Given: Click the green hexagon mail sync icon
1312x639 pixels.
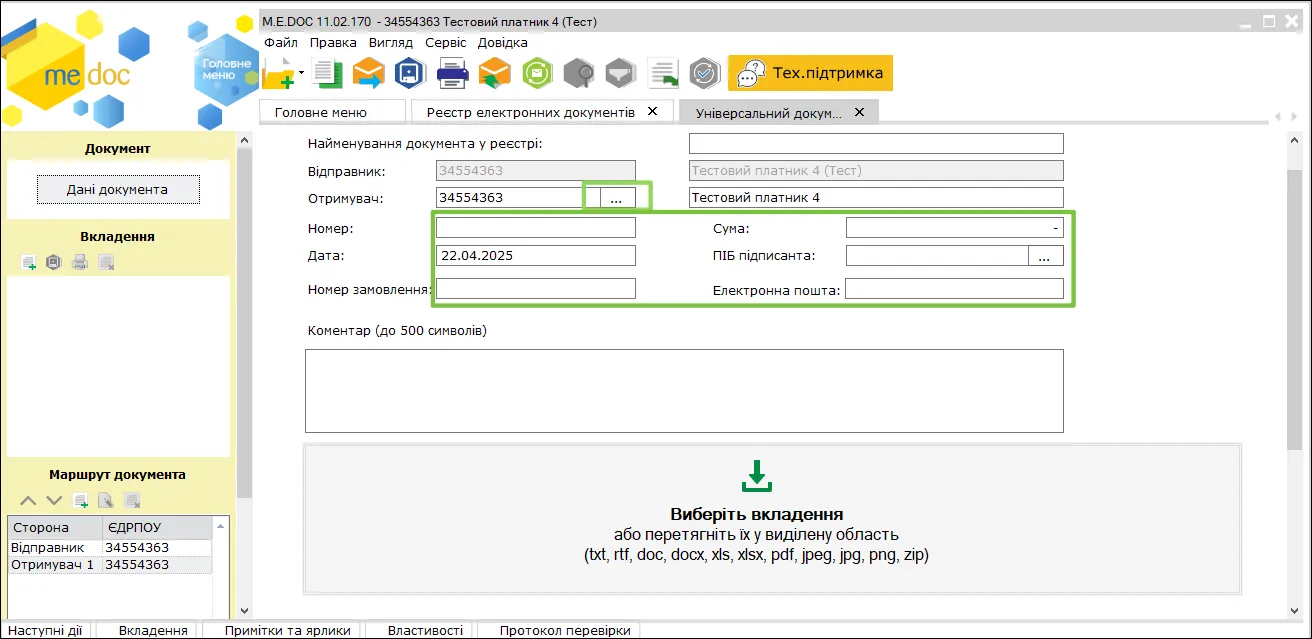Looking at the screenshot, I should pos(537,73).
